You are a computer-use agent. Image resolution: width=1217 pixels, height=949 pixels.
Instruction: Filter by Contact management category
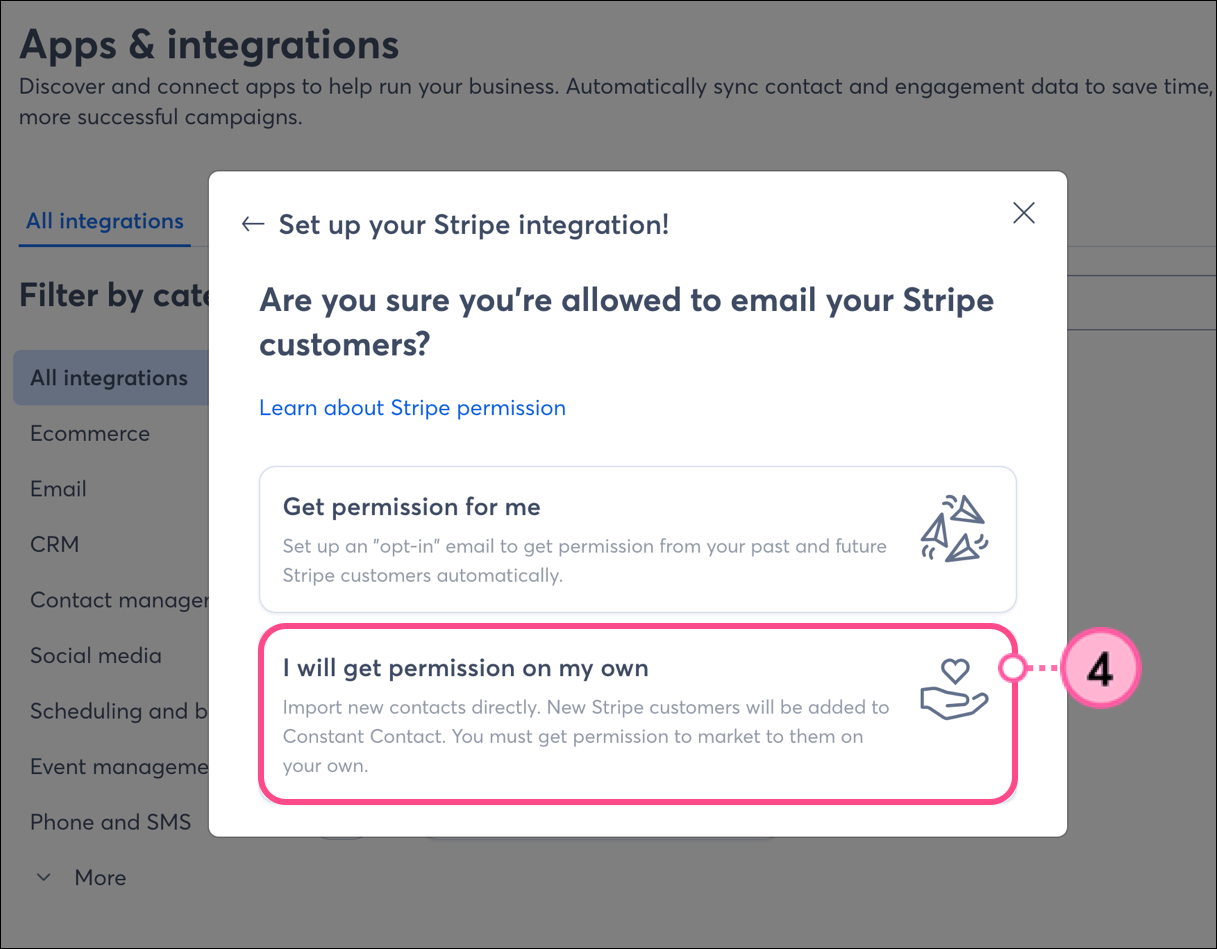[119, 600]
